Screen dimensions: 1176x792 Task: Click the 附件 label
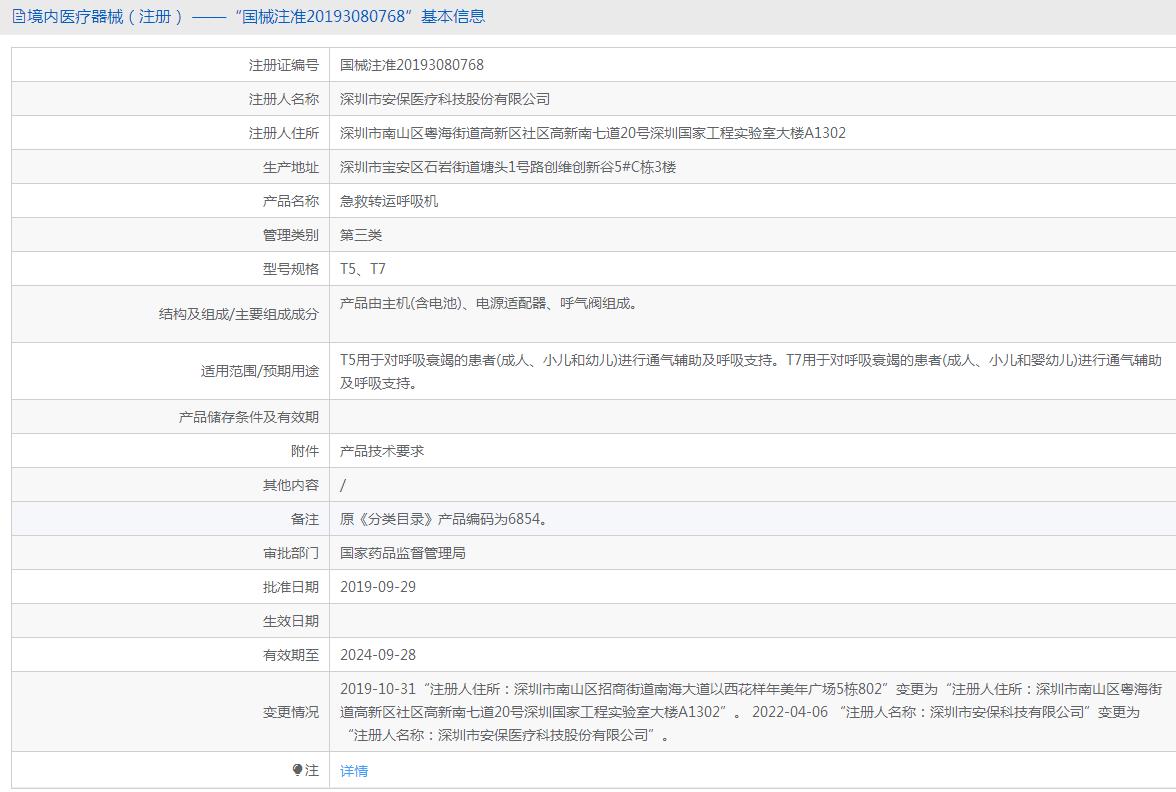coord(304,451)
